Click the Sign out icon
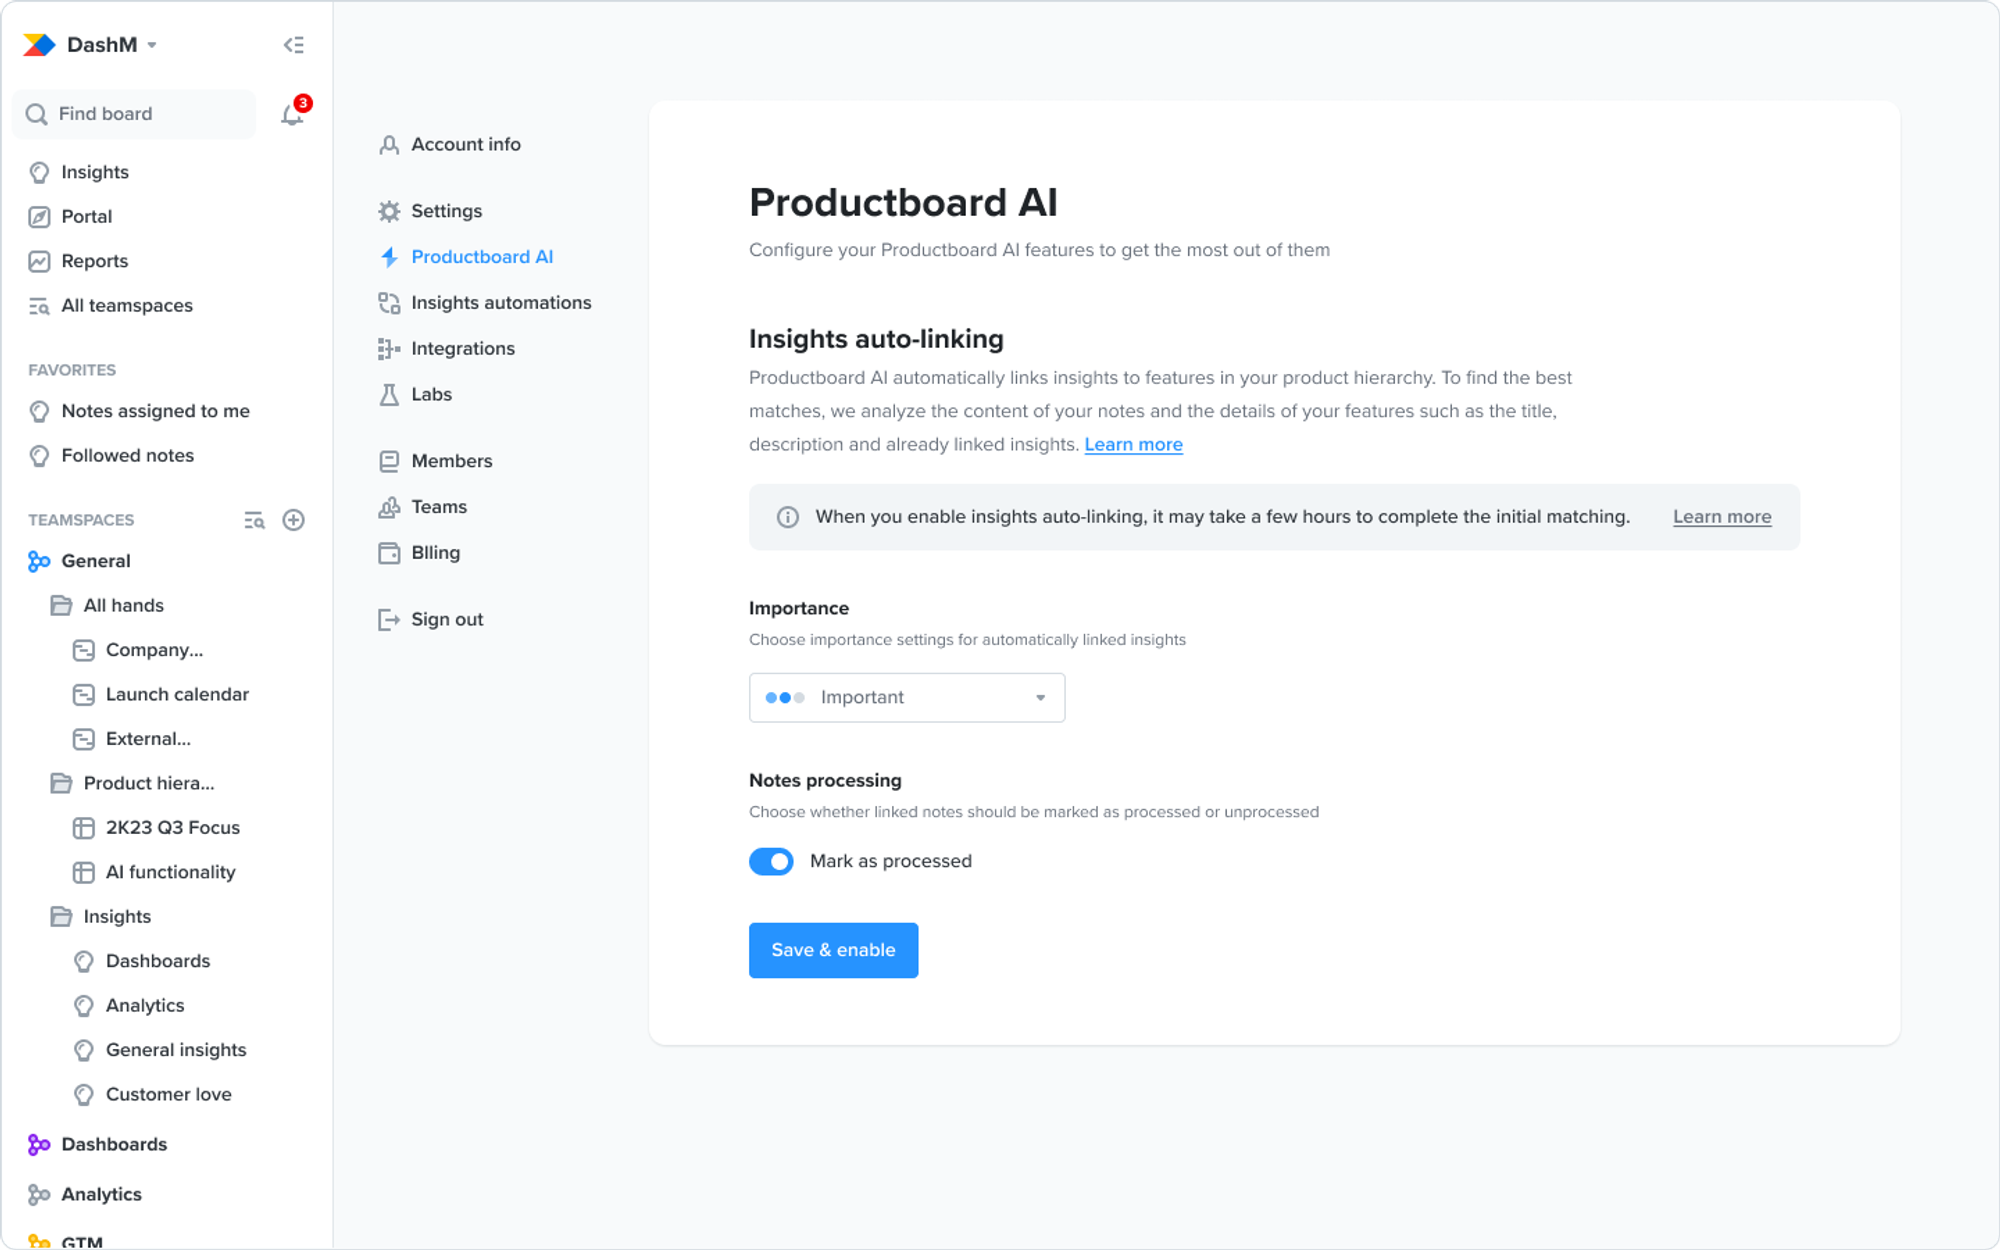This screenshot has width=2000, height=1250. (x=387, y=619)
